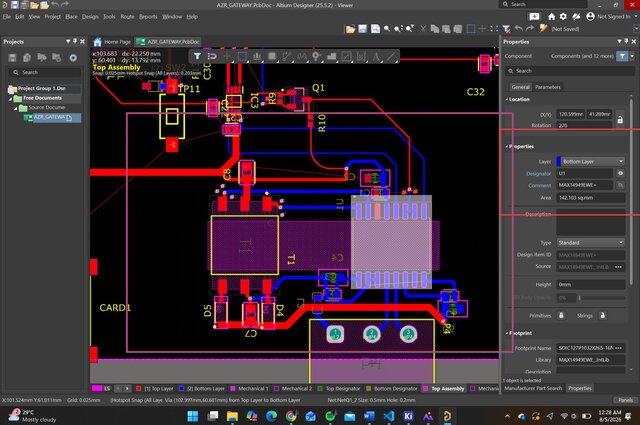Screen dimensions: 640x425
Task: Click the notifications off icon beside the gear
Action: point(576,16)
